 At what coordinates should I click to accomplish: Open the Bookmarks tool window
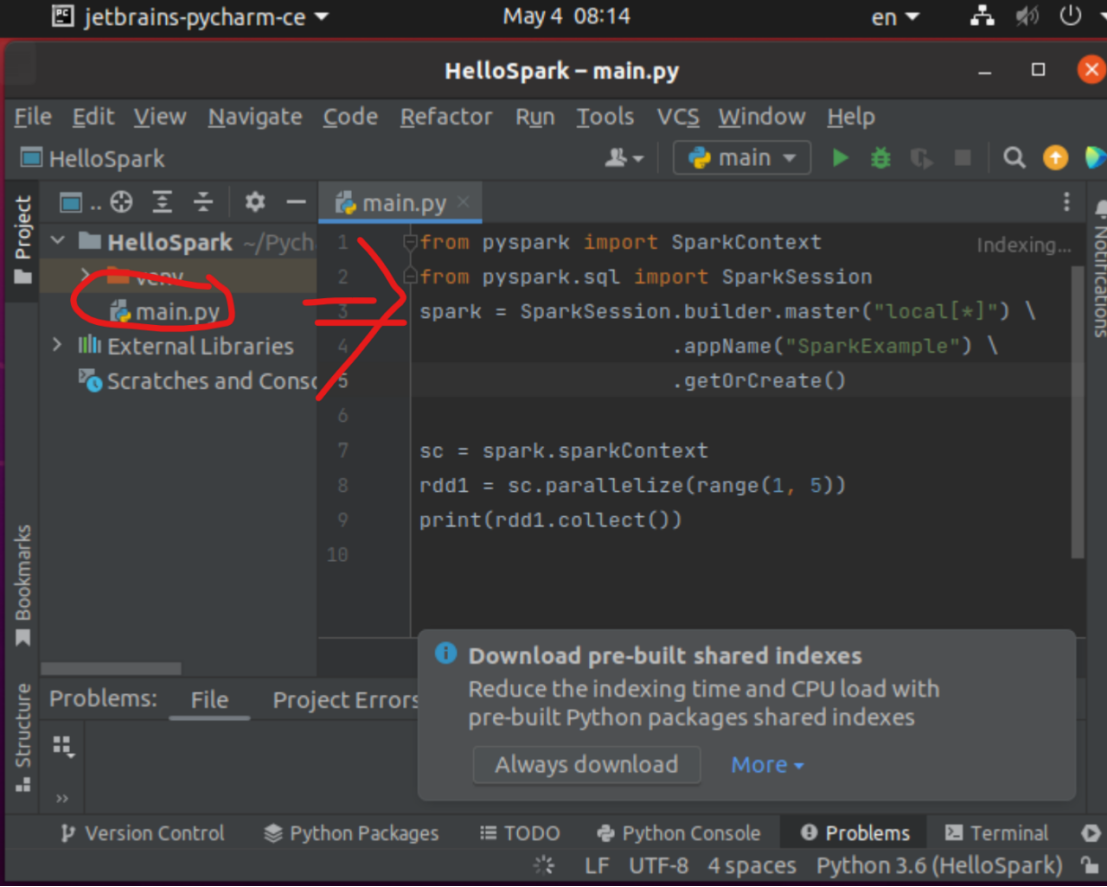pyautogui.click(x=23, y=585)
